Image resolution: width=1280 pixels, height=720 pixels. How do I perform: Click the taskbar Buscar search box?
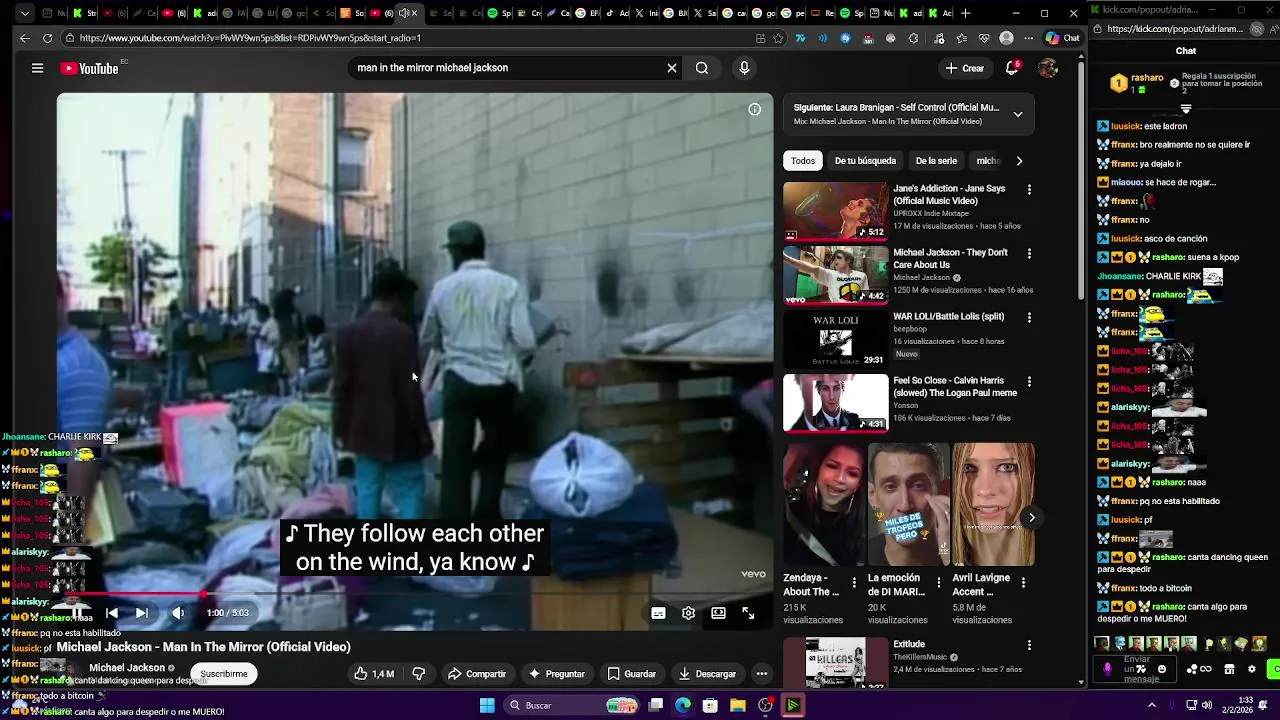(x=571, y=705)
